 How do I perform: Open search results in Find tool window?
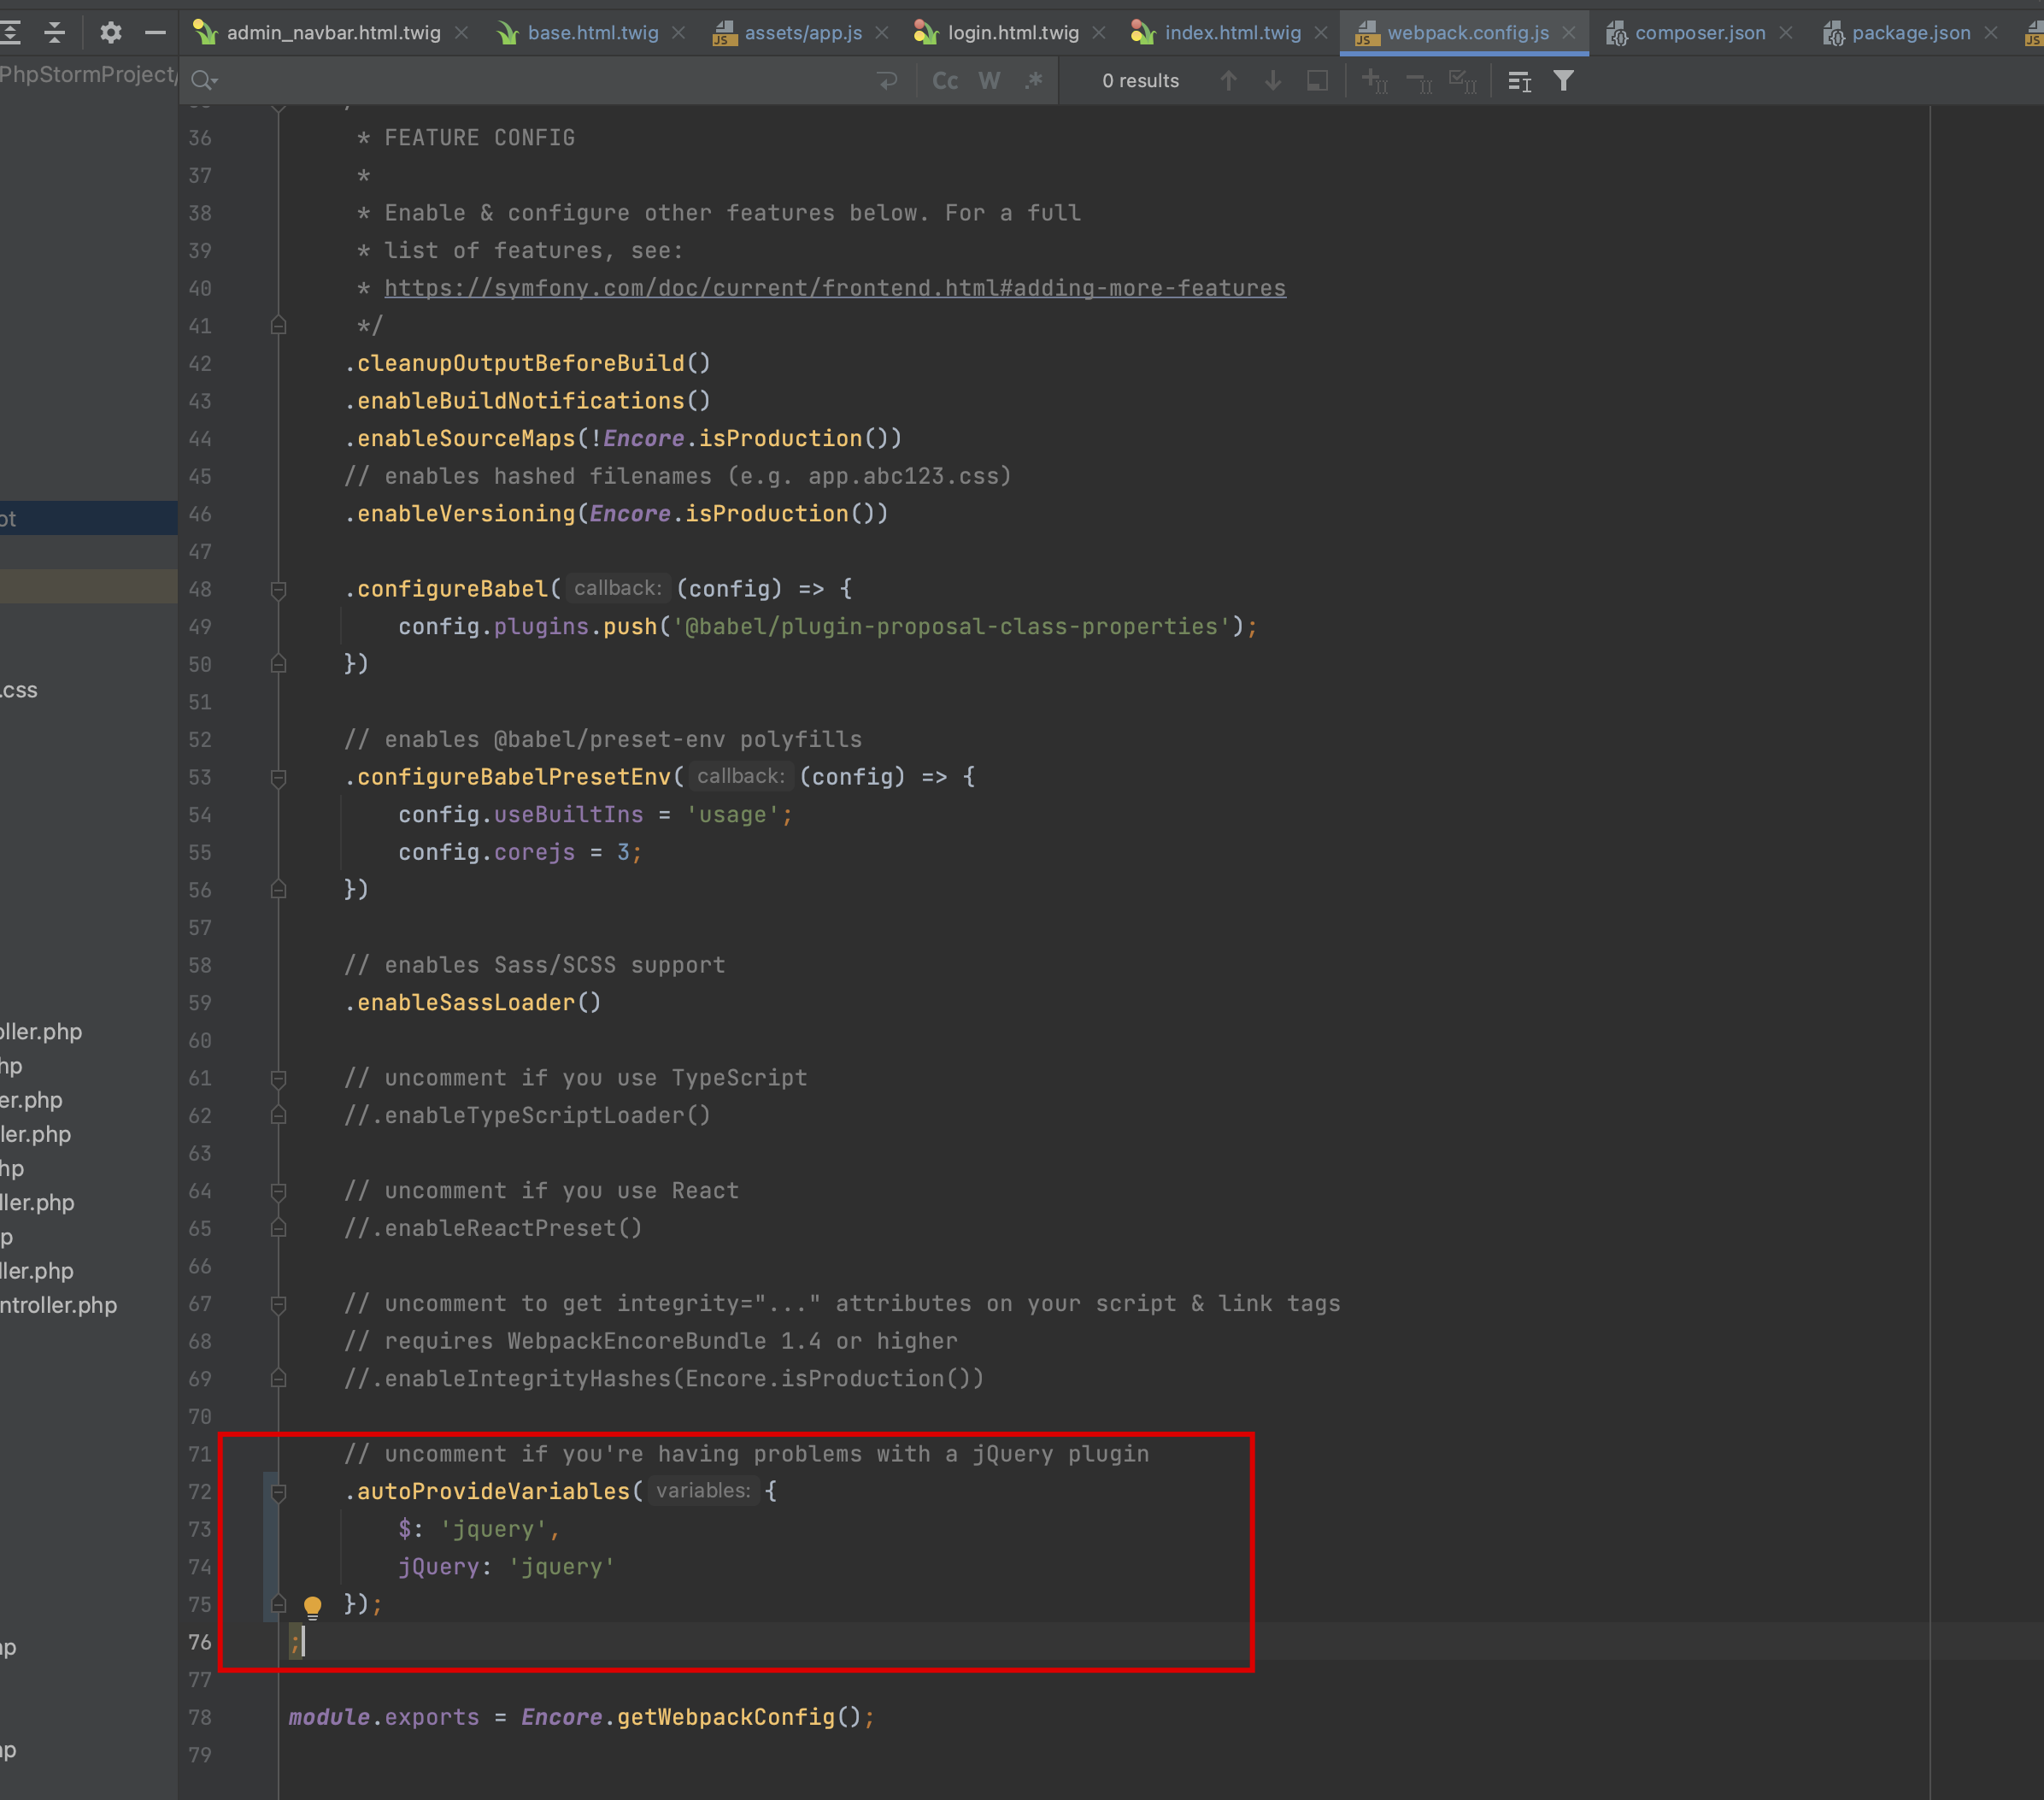coord(1520,81)
